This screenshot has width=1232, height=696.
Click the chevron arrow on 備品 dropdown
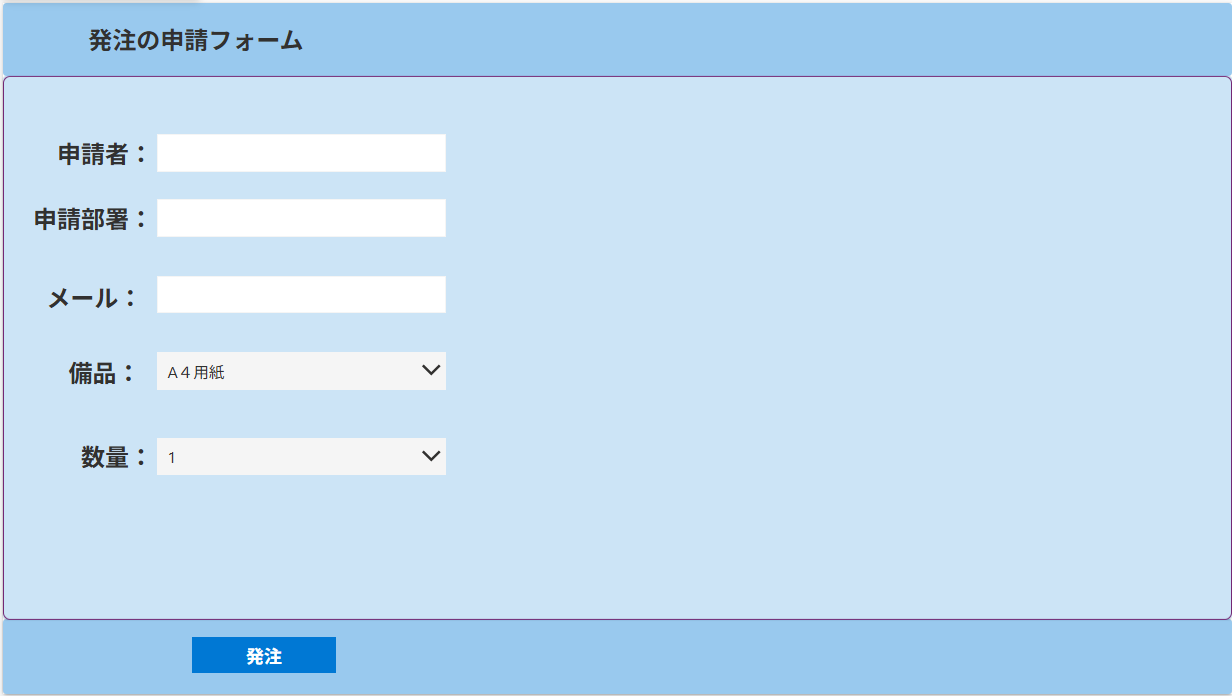pyautogui.click(x=431, y=371)
